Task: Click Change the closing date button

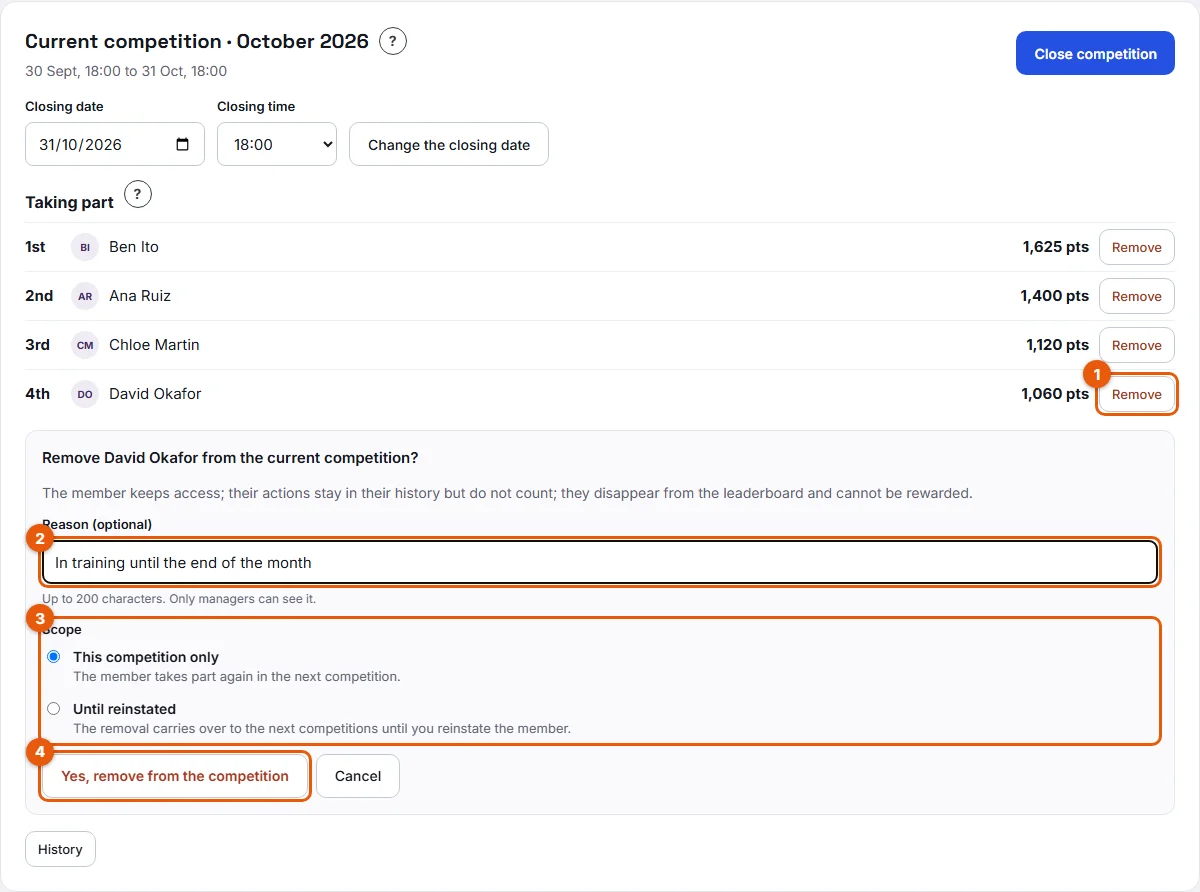Action: click(x=449, y=144)
